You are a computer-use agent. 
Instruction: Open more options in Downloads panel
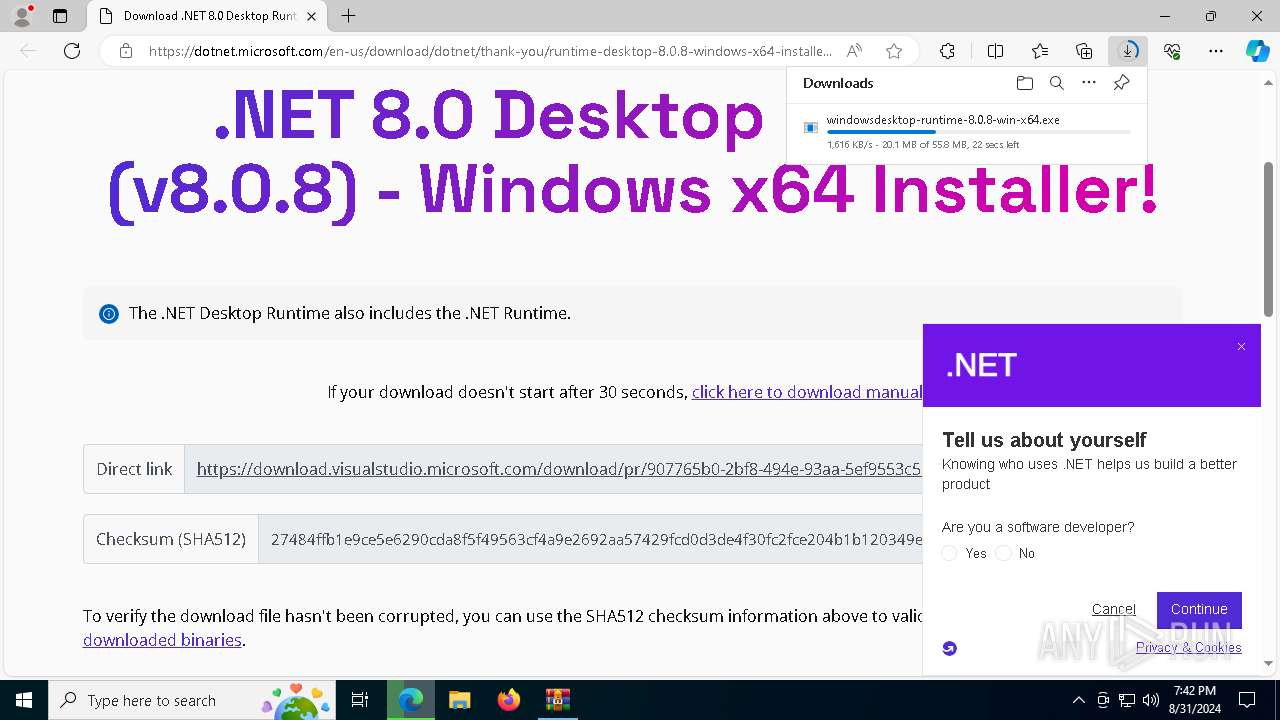click(1089, 83)
